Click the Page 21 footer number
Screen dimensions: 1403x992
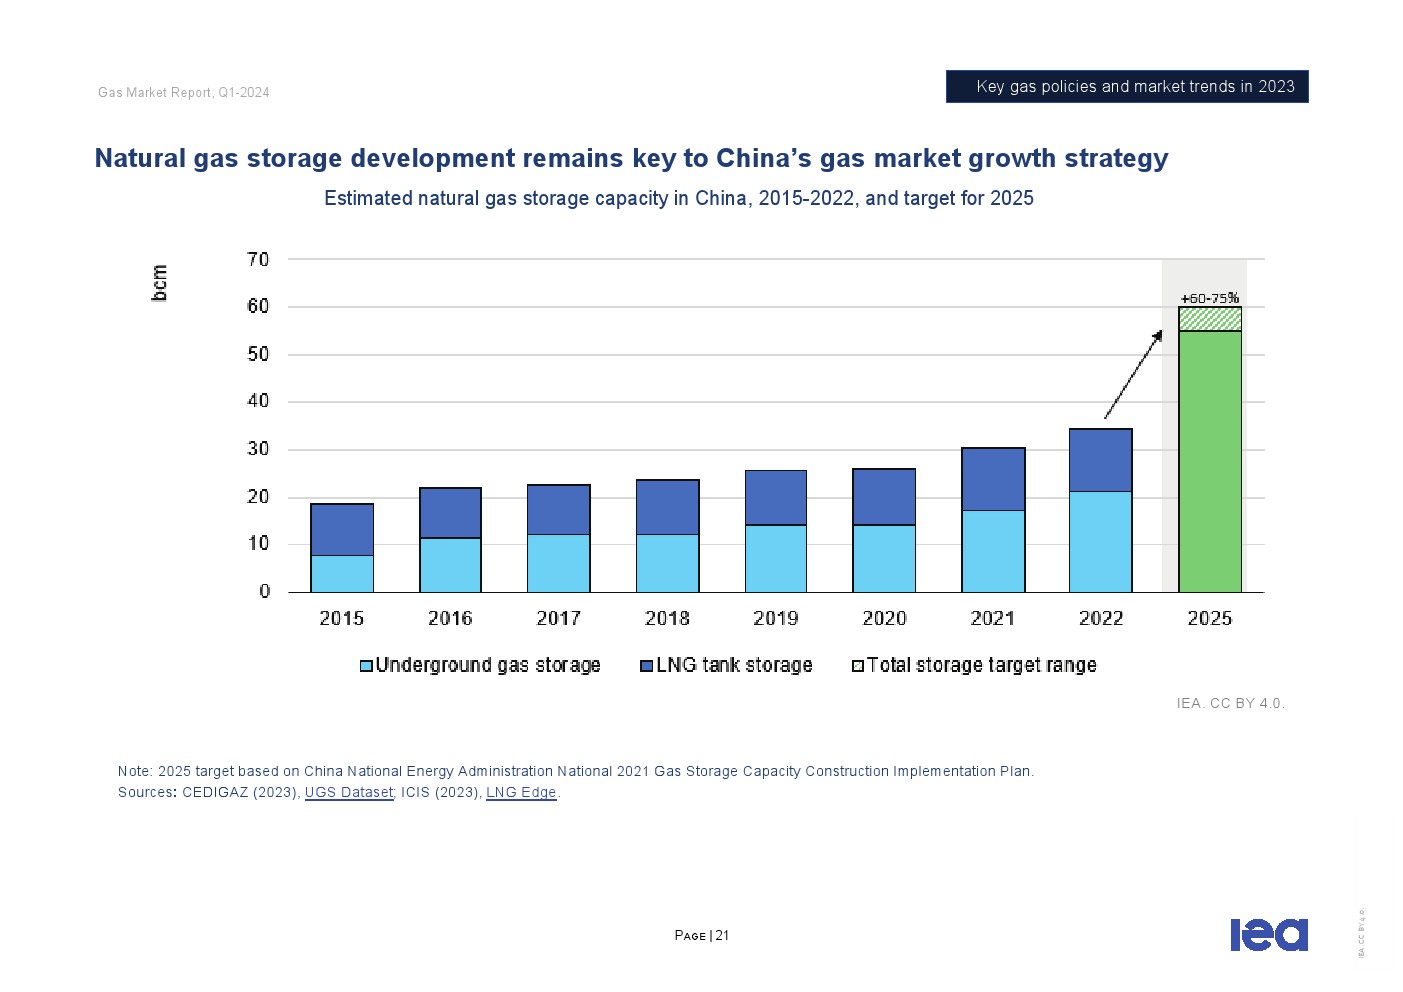coord(701,936)
